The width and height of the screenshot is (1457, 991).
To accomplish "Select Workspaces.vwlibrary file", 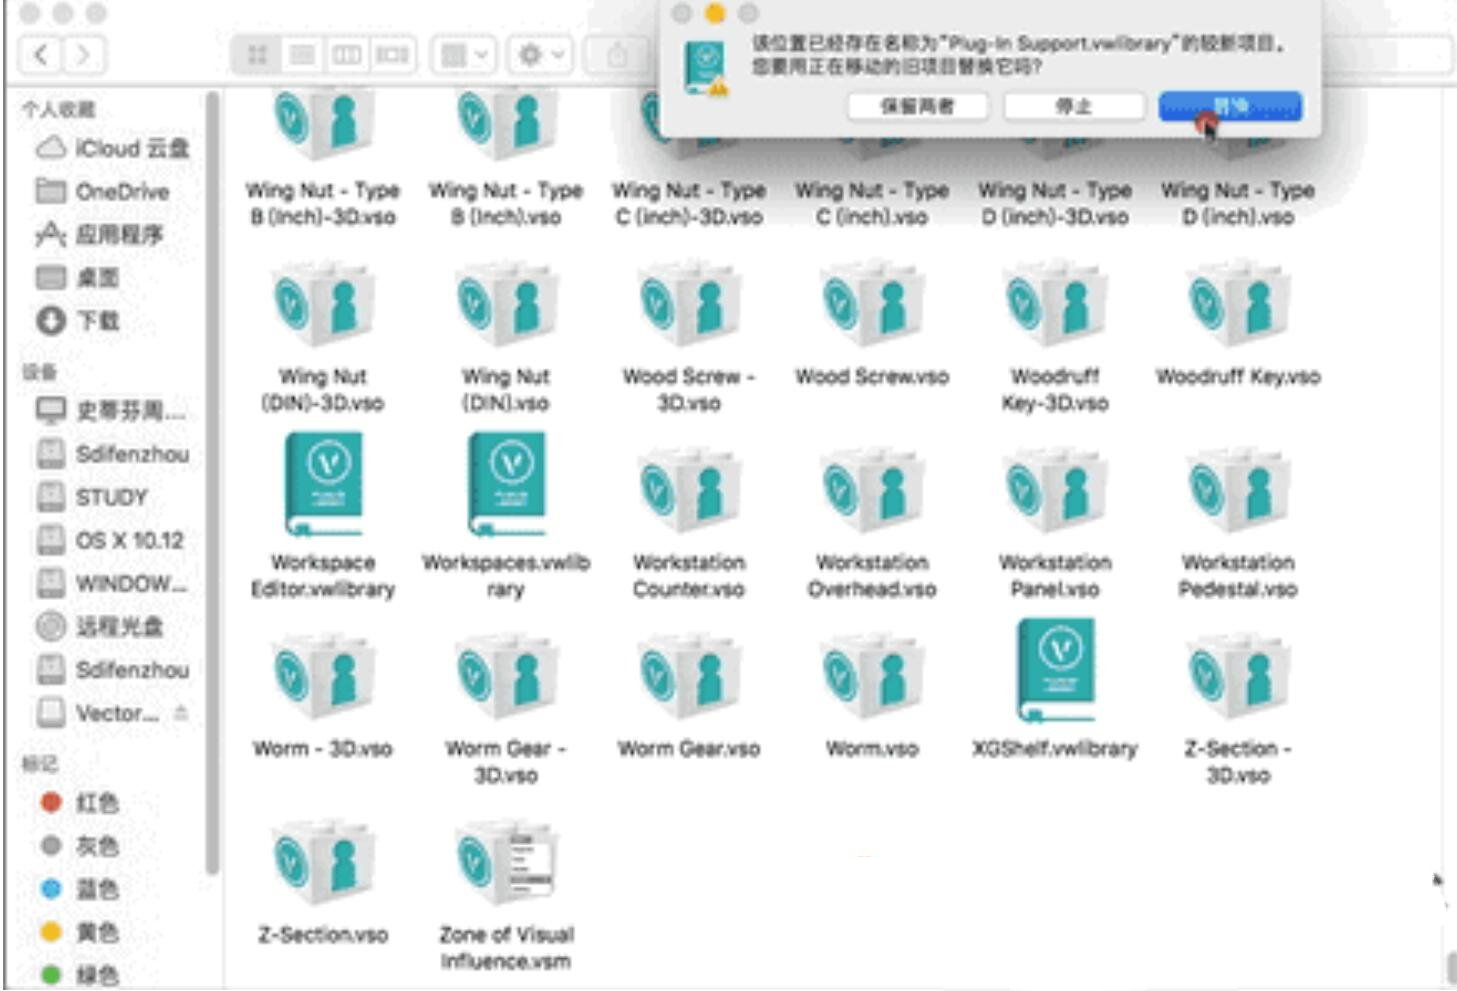I will coord(506,517).
